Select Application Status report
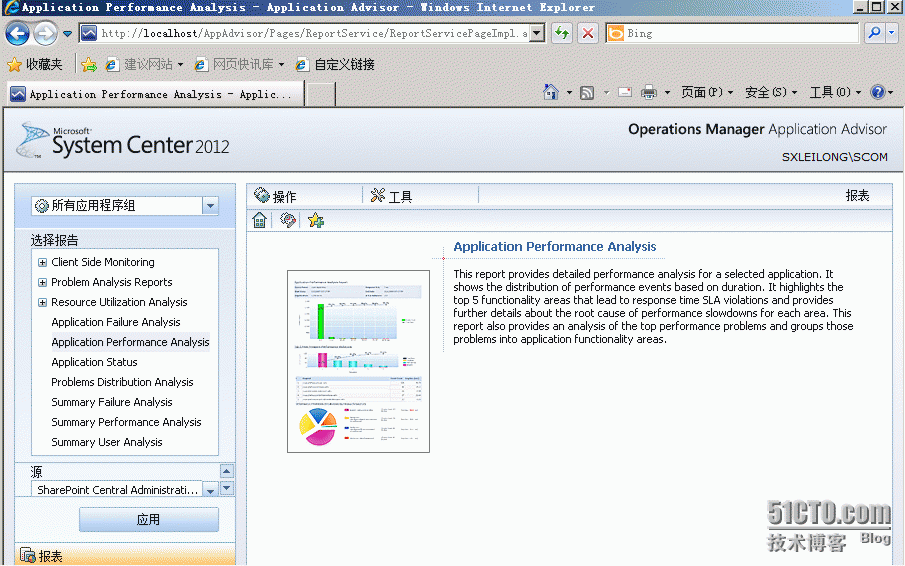This screenshot has width=905, height=566. click(94, 362)
